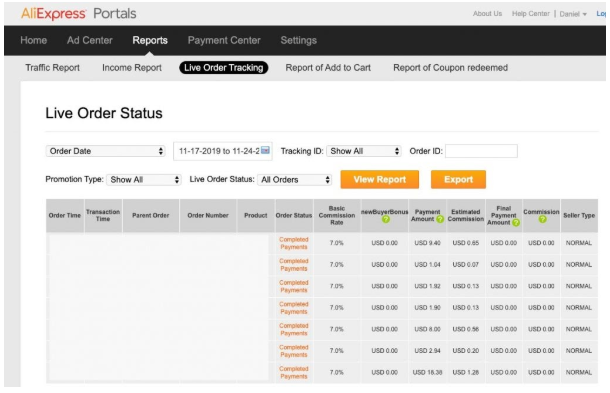Click the newBuyerBonus help question mark
The image size is (610, 393).
coord(385,219)
